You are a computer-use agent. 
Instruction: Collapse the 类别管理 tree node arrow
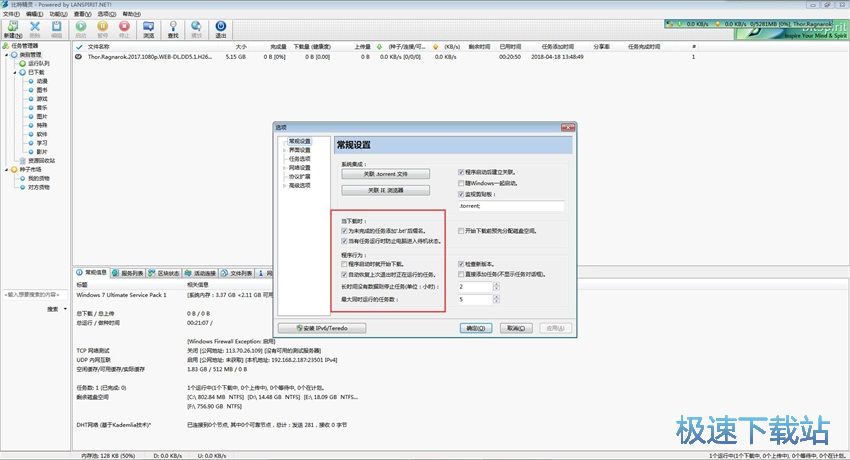coord(7,55)
